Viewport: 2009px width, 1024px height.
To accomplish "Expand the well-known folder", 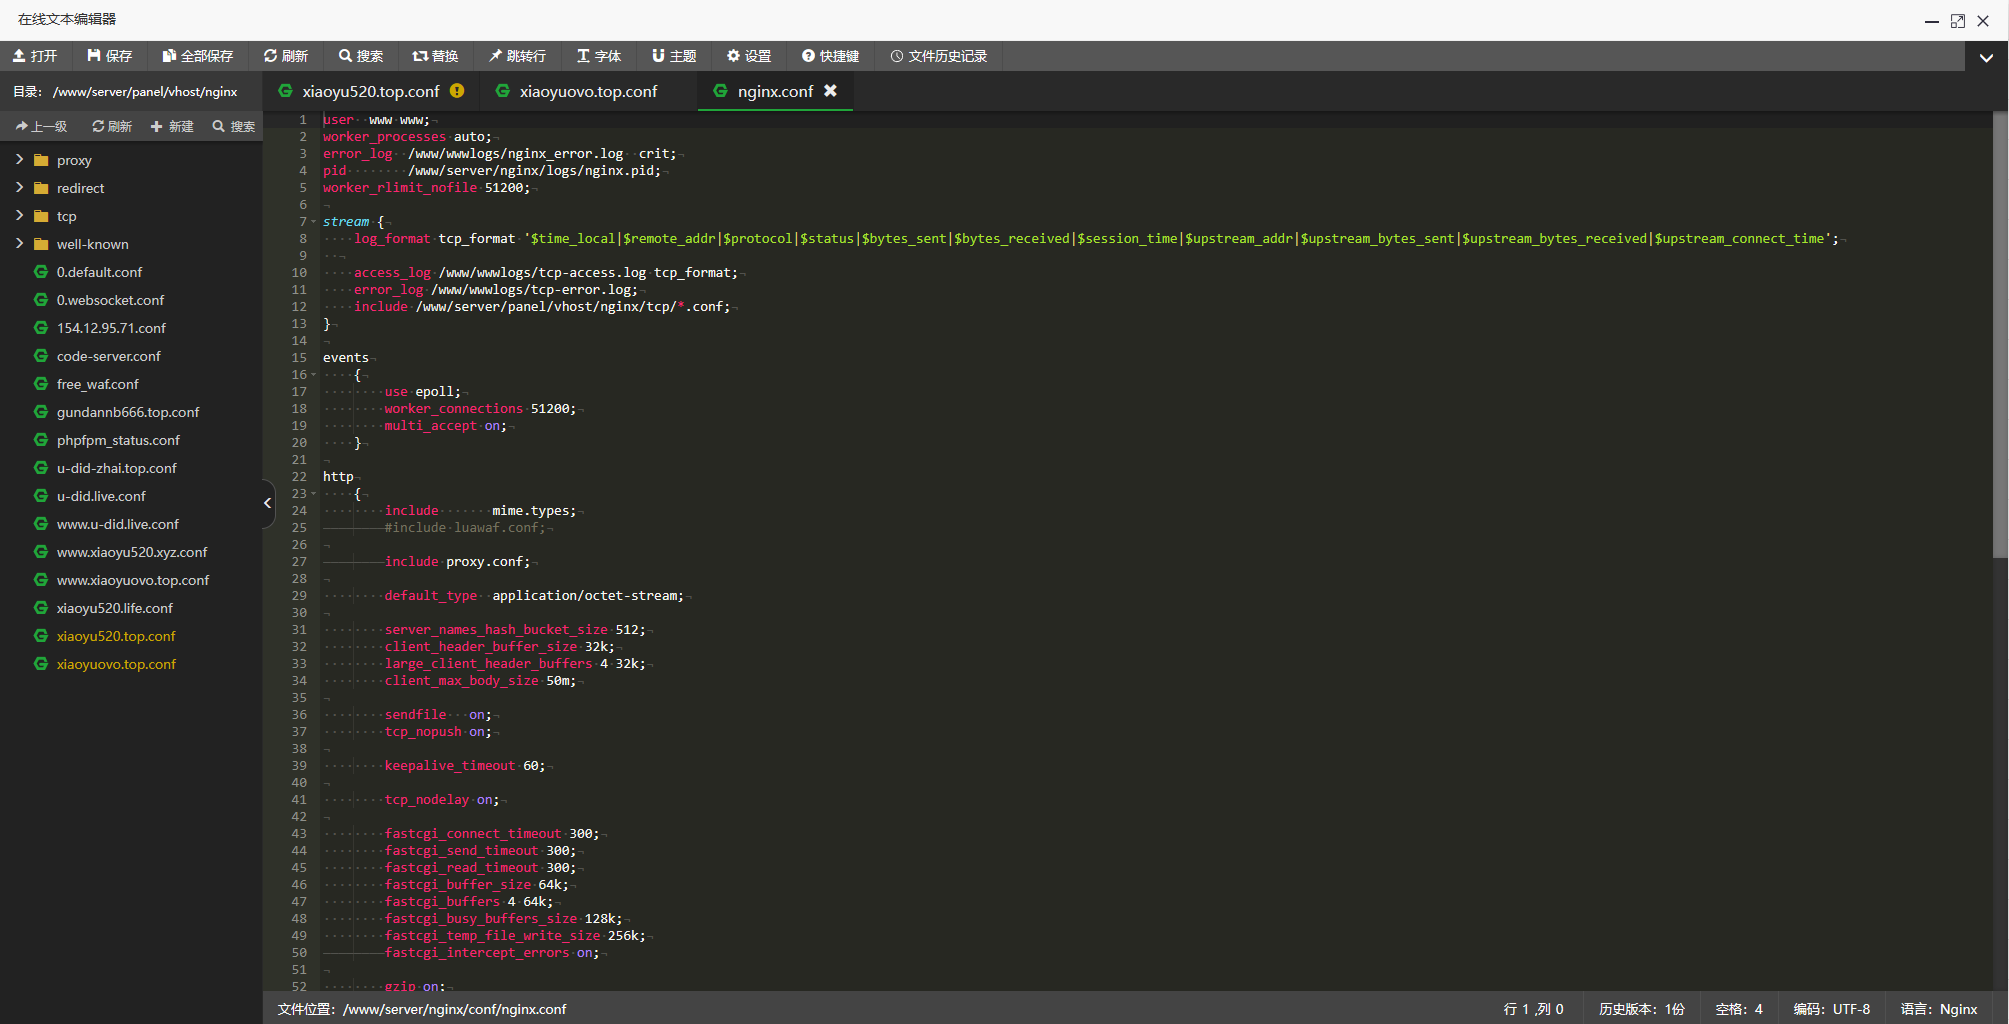I will pos(19,244).
